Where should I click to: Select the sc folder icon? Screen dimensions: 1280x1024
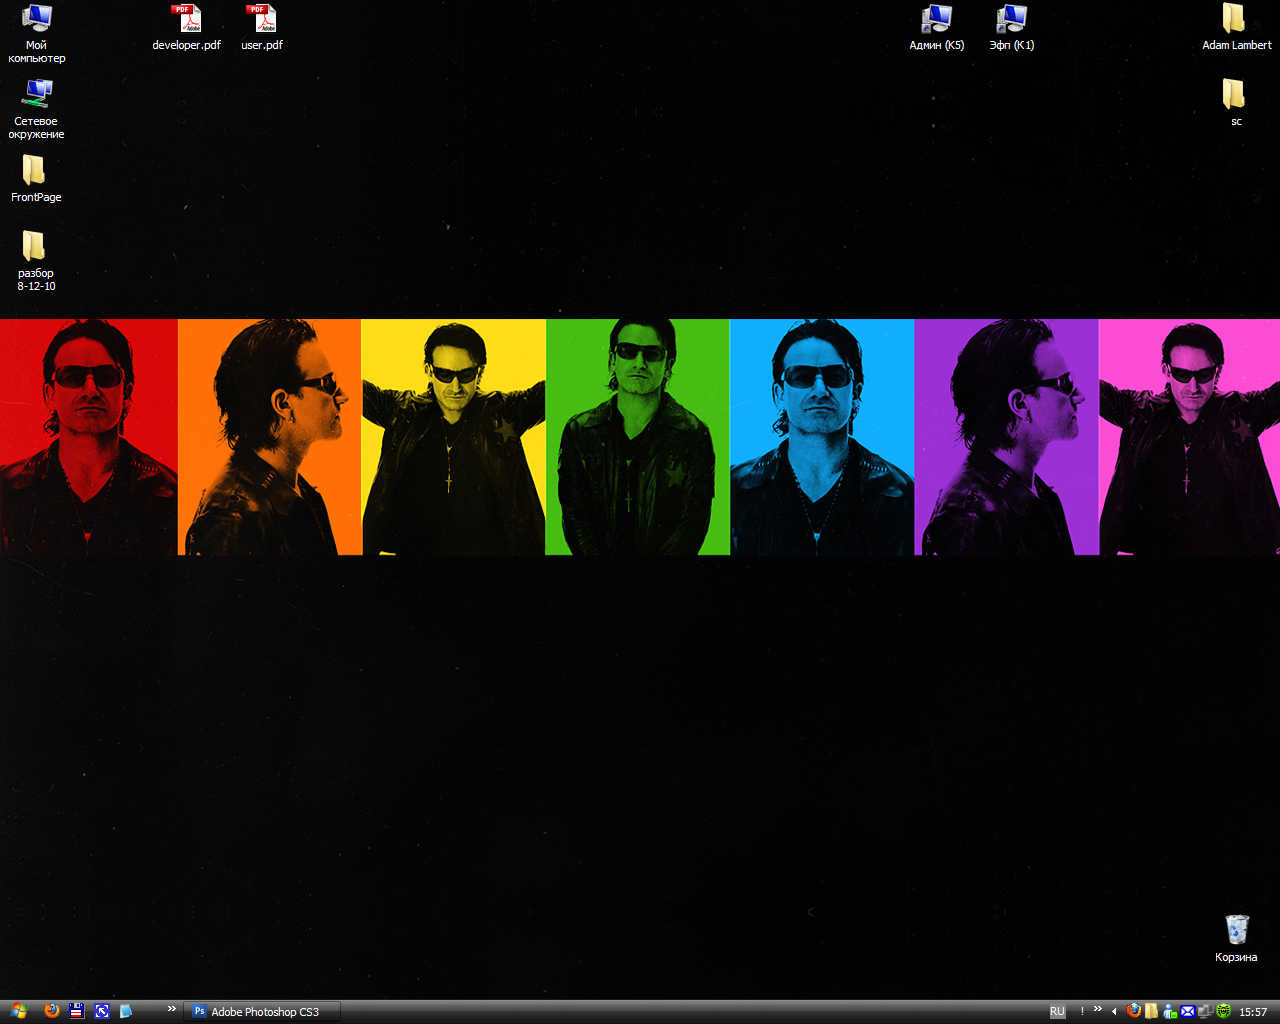tap(1236, 103)
